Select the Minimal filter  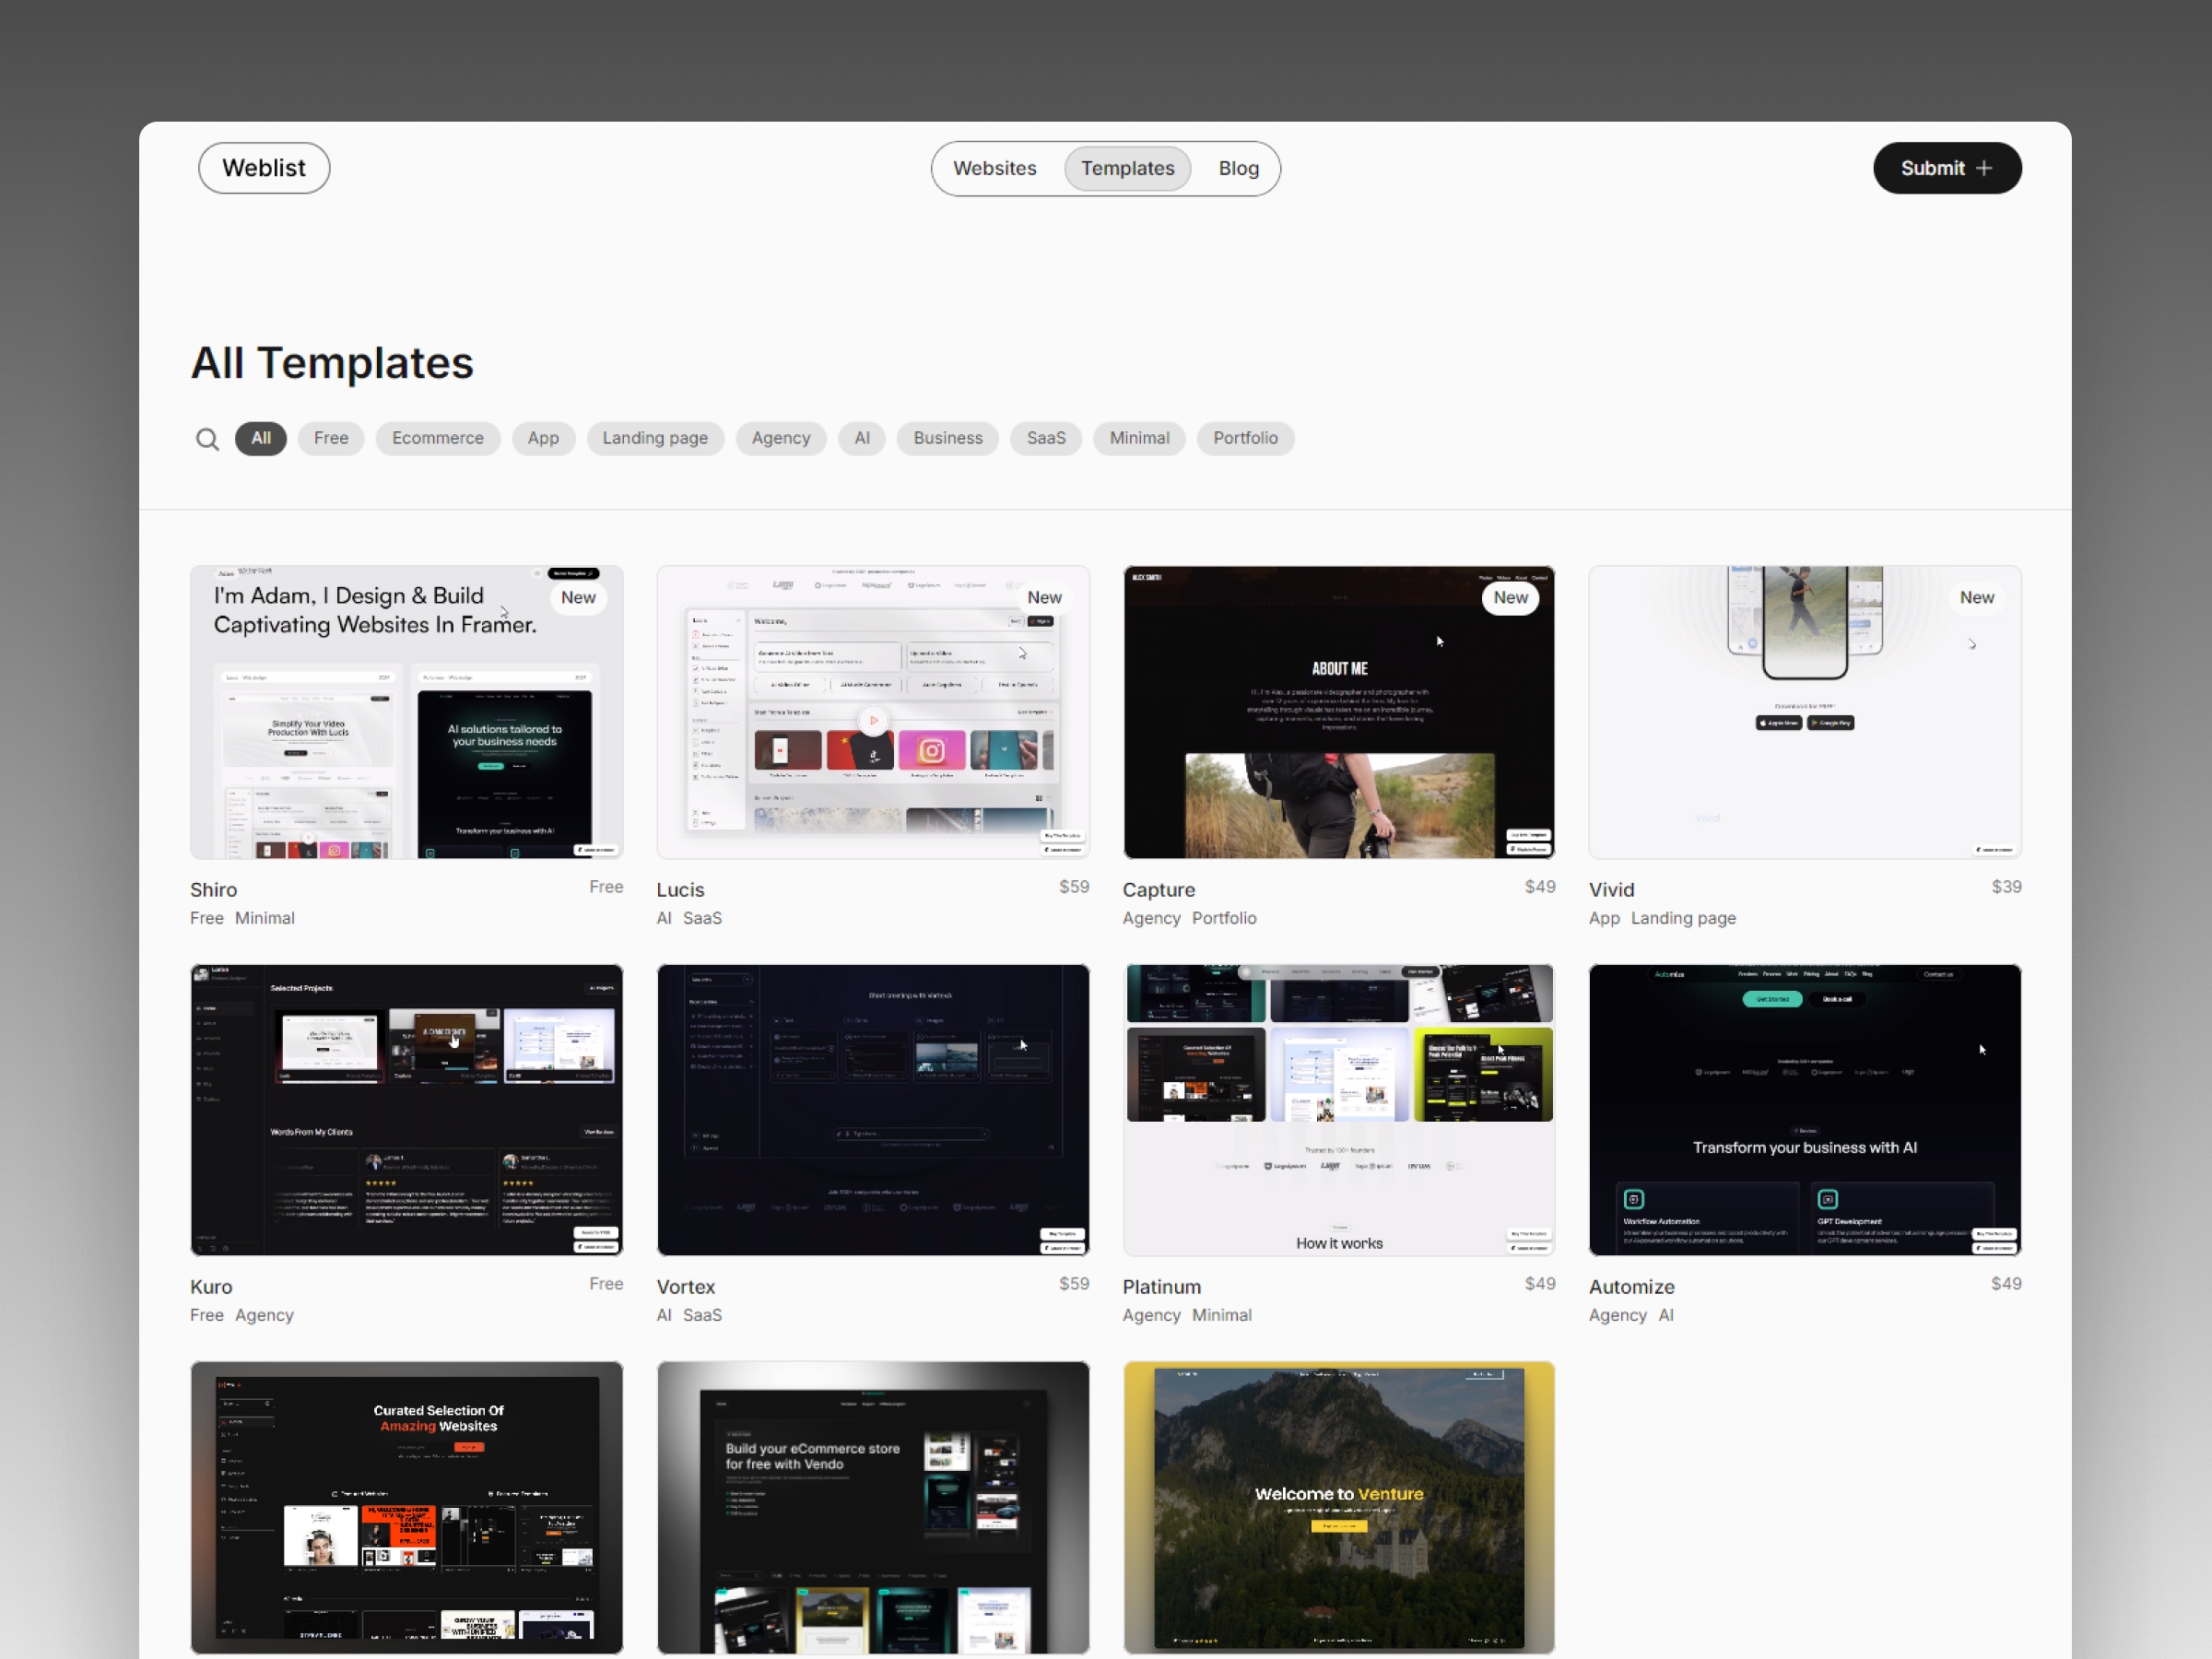point(1139,438)
